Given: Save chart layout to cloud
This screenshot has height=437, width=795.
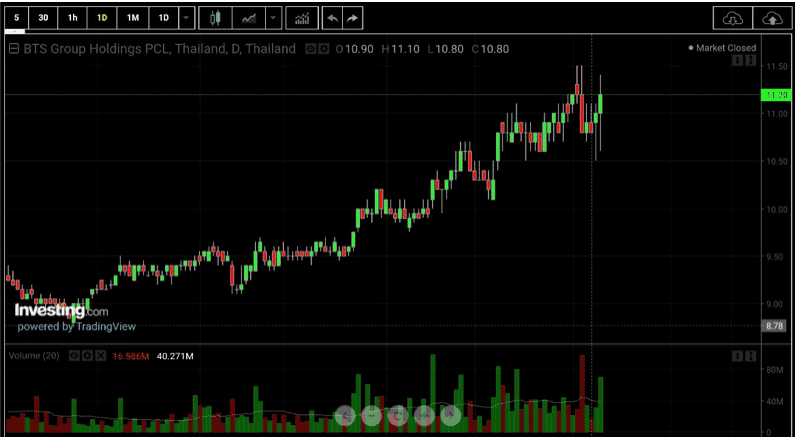Looking at the screenshot, I should tap(772, 18).
